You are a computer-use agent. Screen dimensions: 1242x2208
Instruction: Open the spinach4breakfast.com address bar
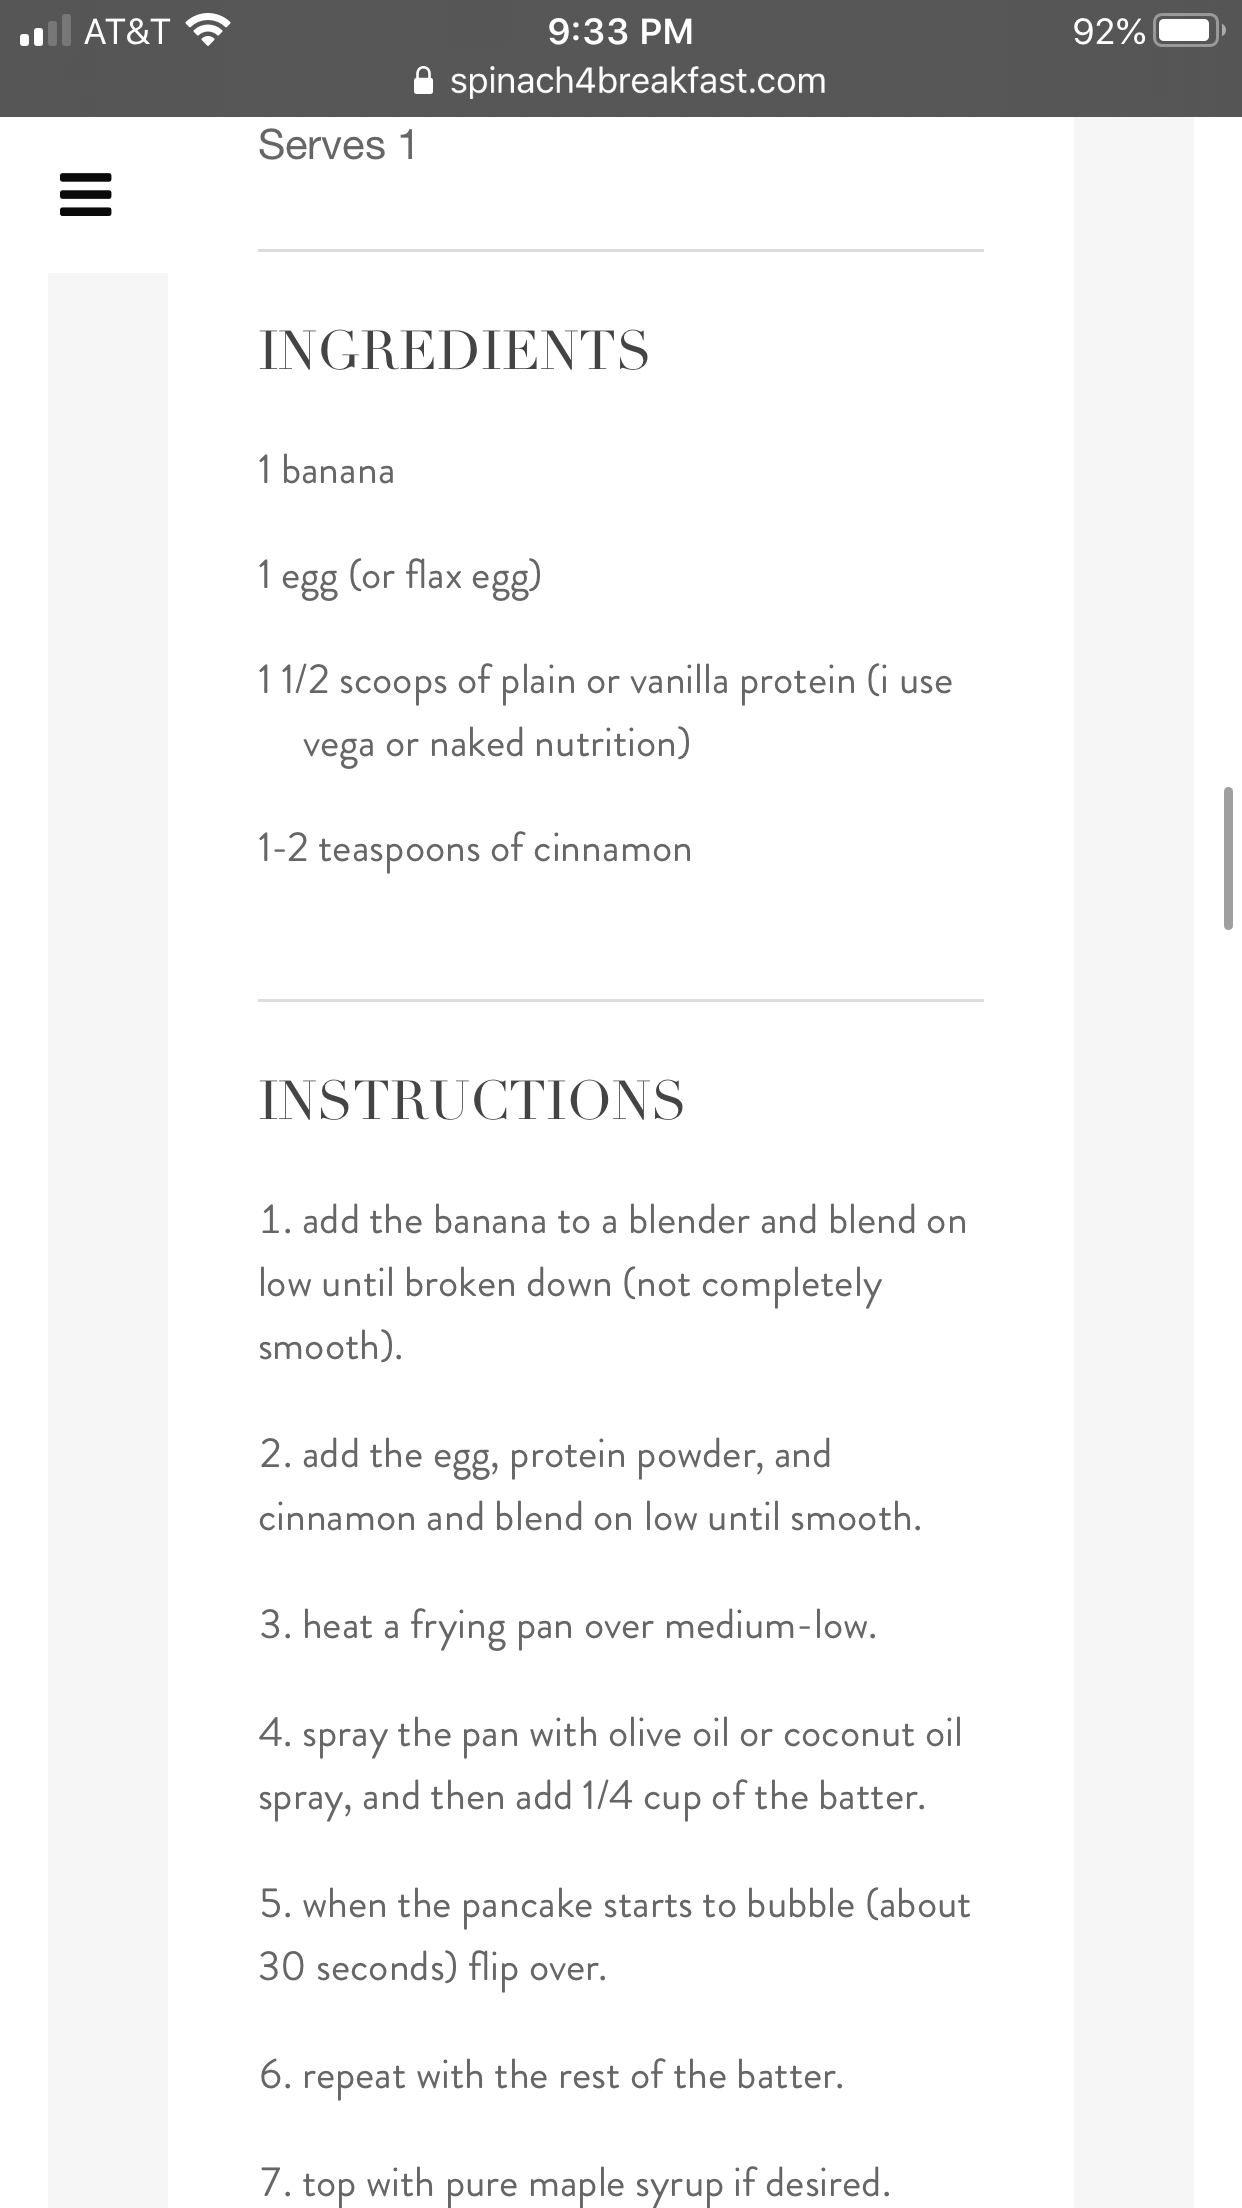point(620,81)
